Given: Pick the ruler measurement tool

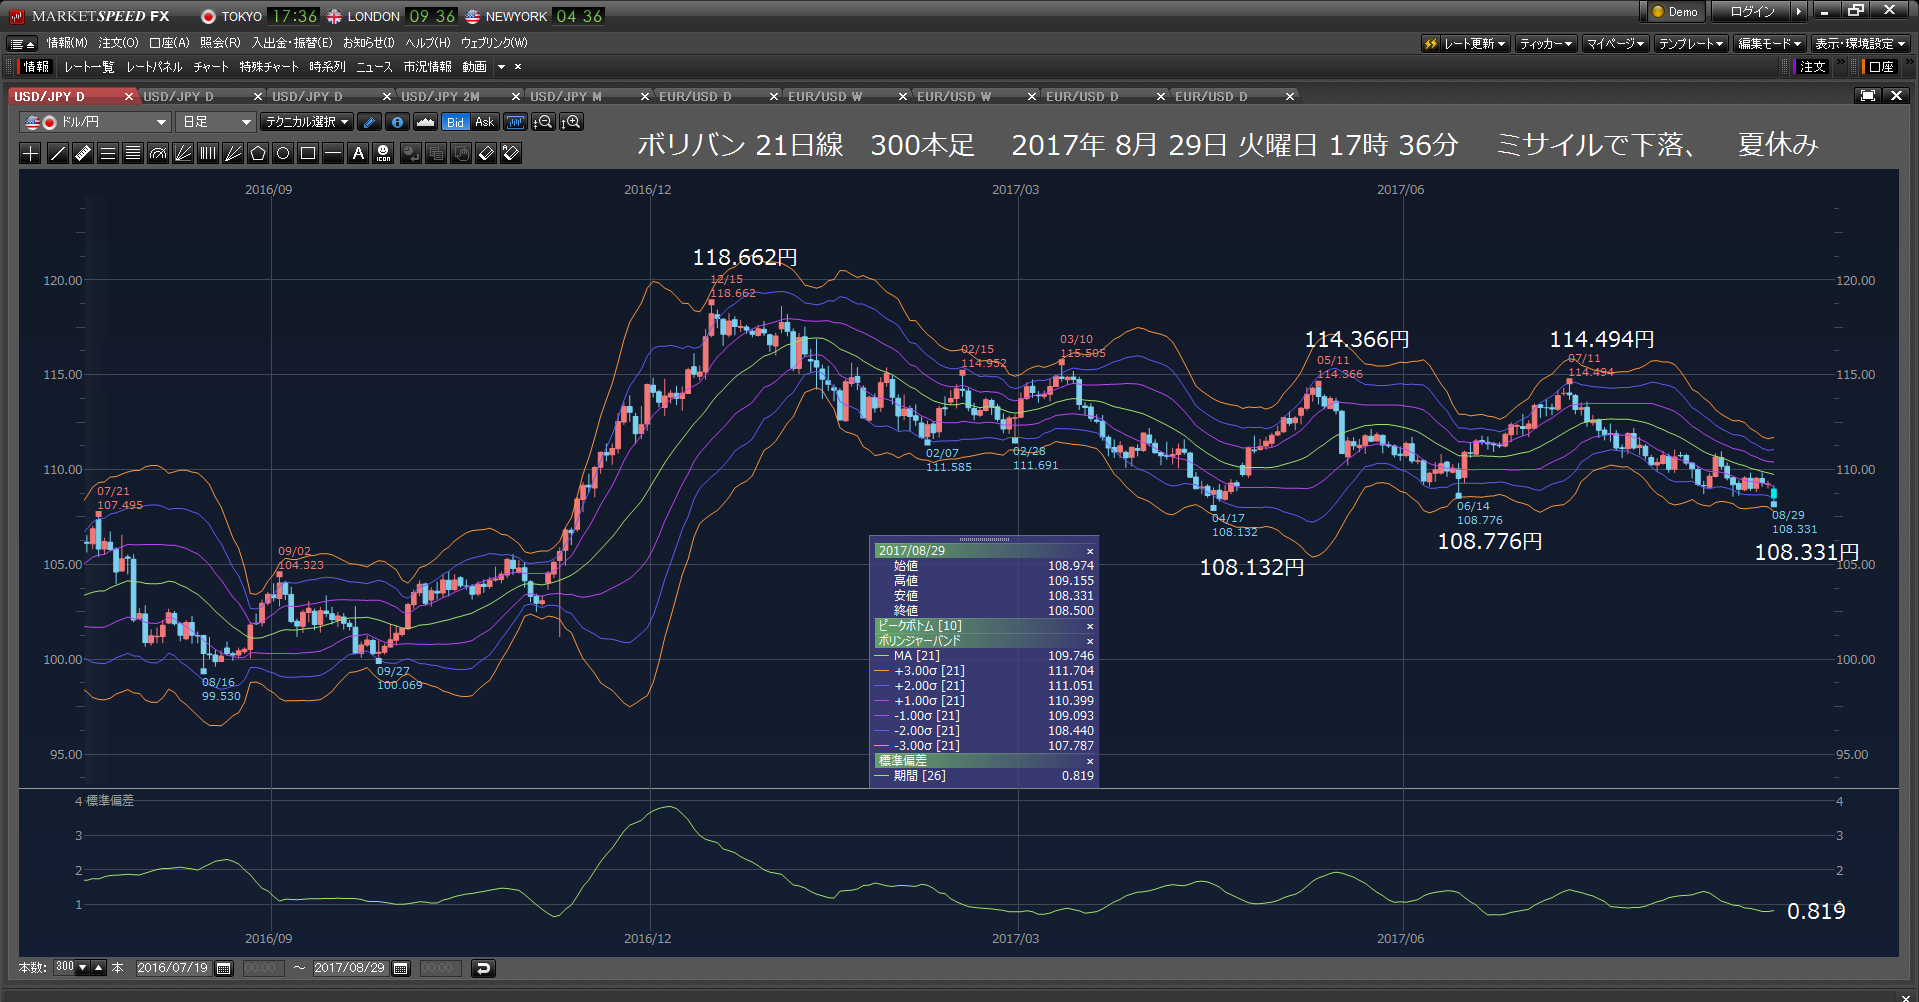Looking at the screenshot, I should [83, 153].
